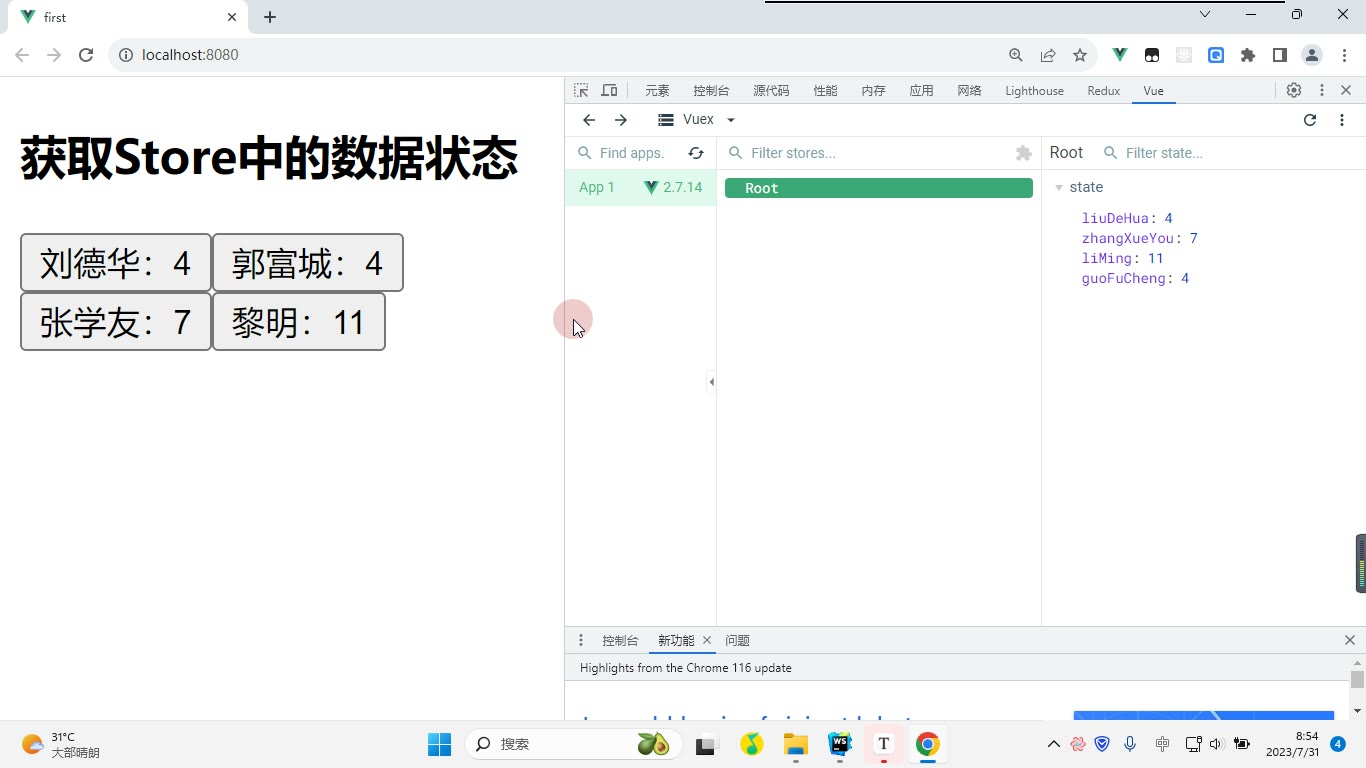Go forward in Vue devtools navigation
Viewport: 1366px width, 768px height.
tap(621, 120)
